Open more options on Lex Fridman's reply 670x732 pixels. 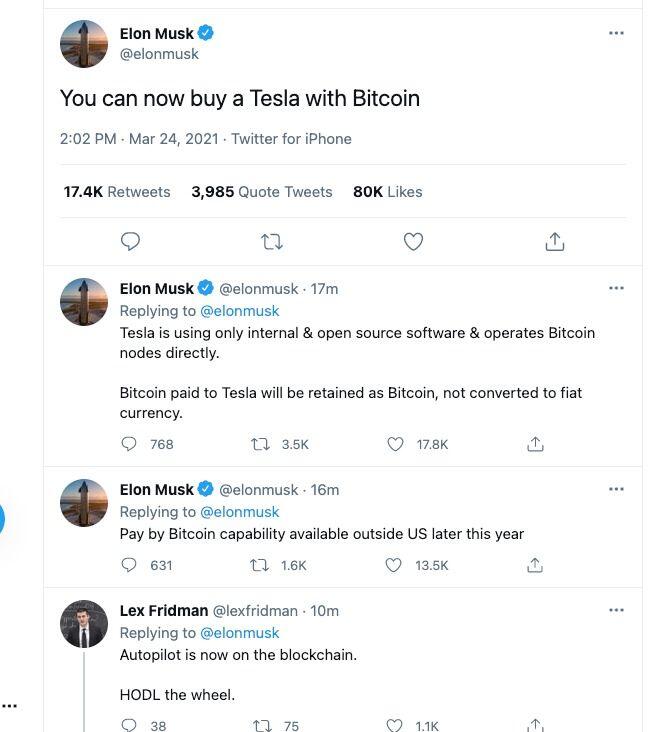pos(616,610)
